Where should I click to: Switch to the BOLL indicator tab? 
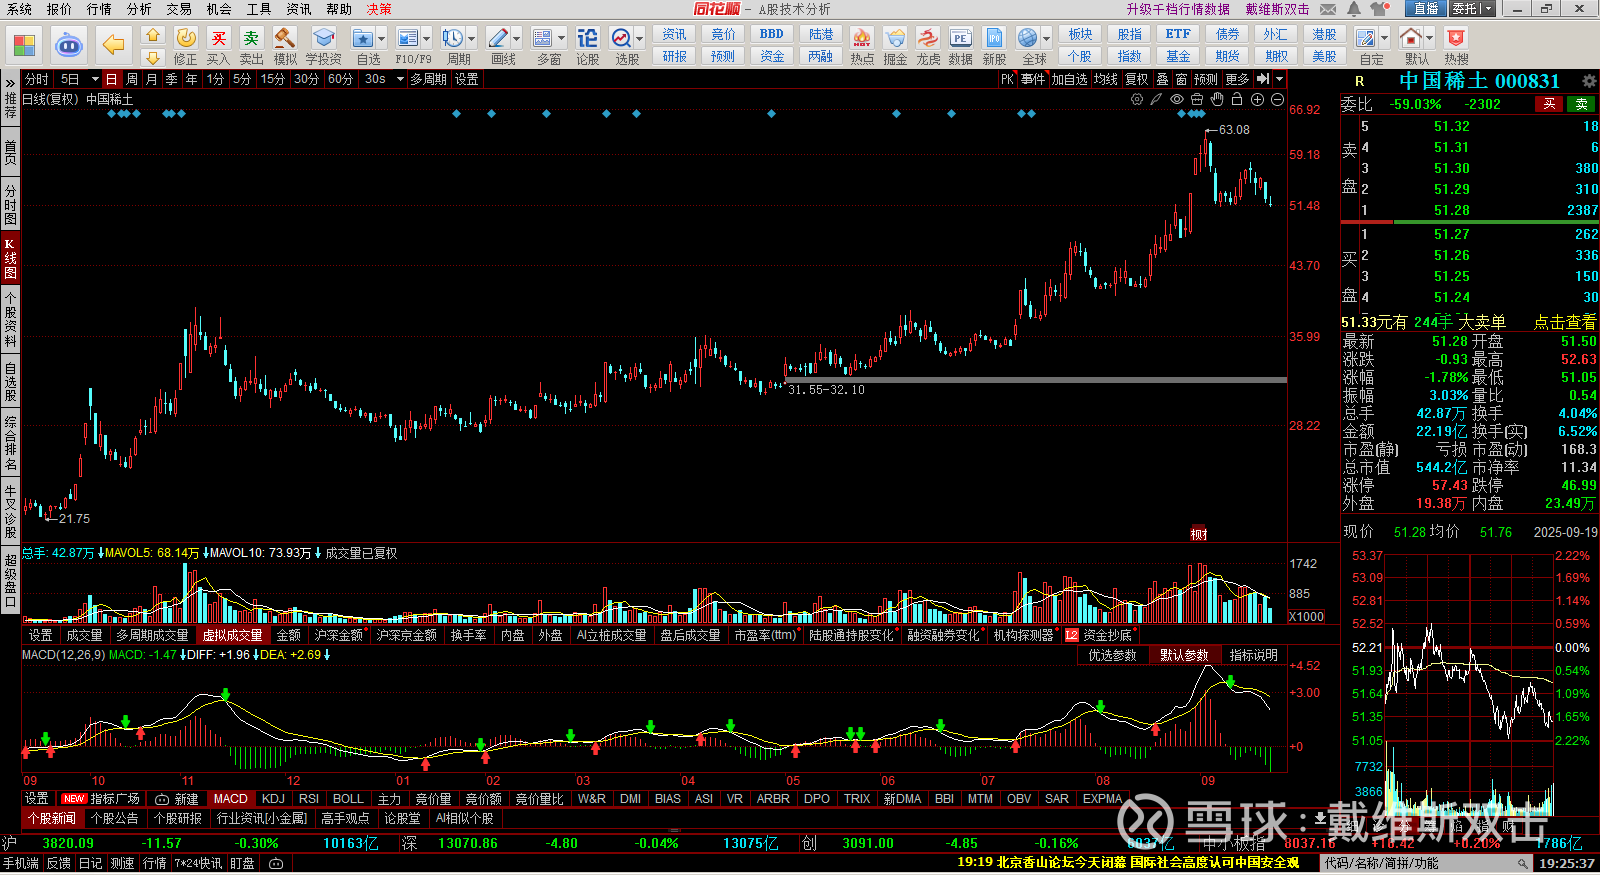[348, 799]
